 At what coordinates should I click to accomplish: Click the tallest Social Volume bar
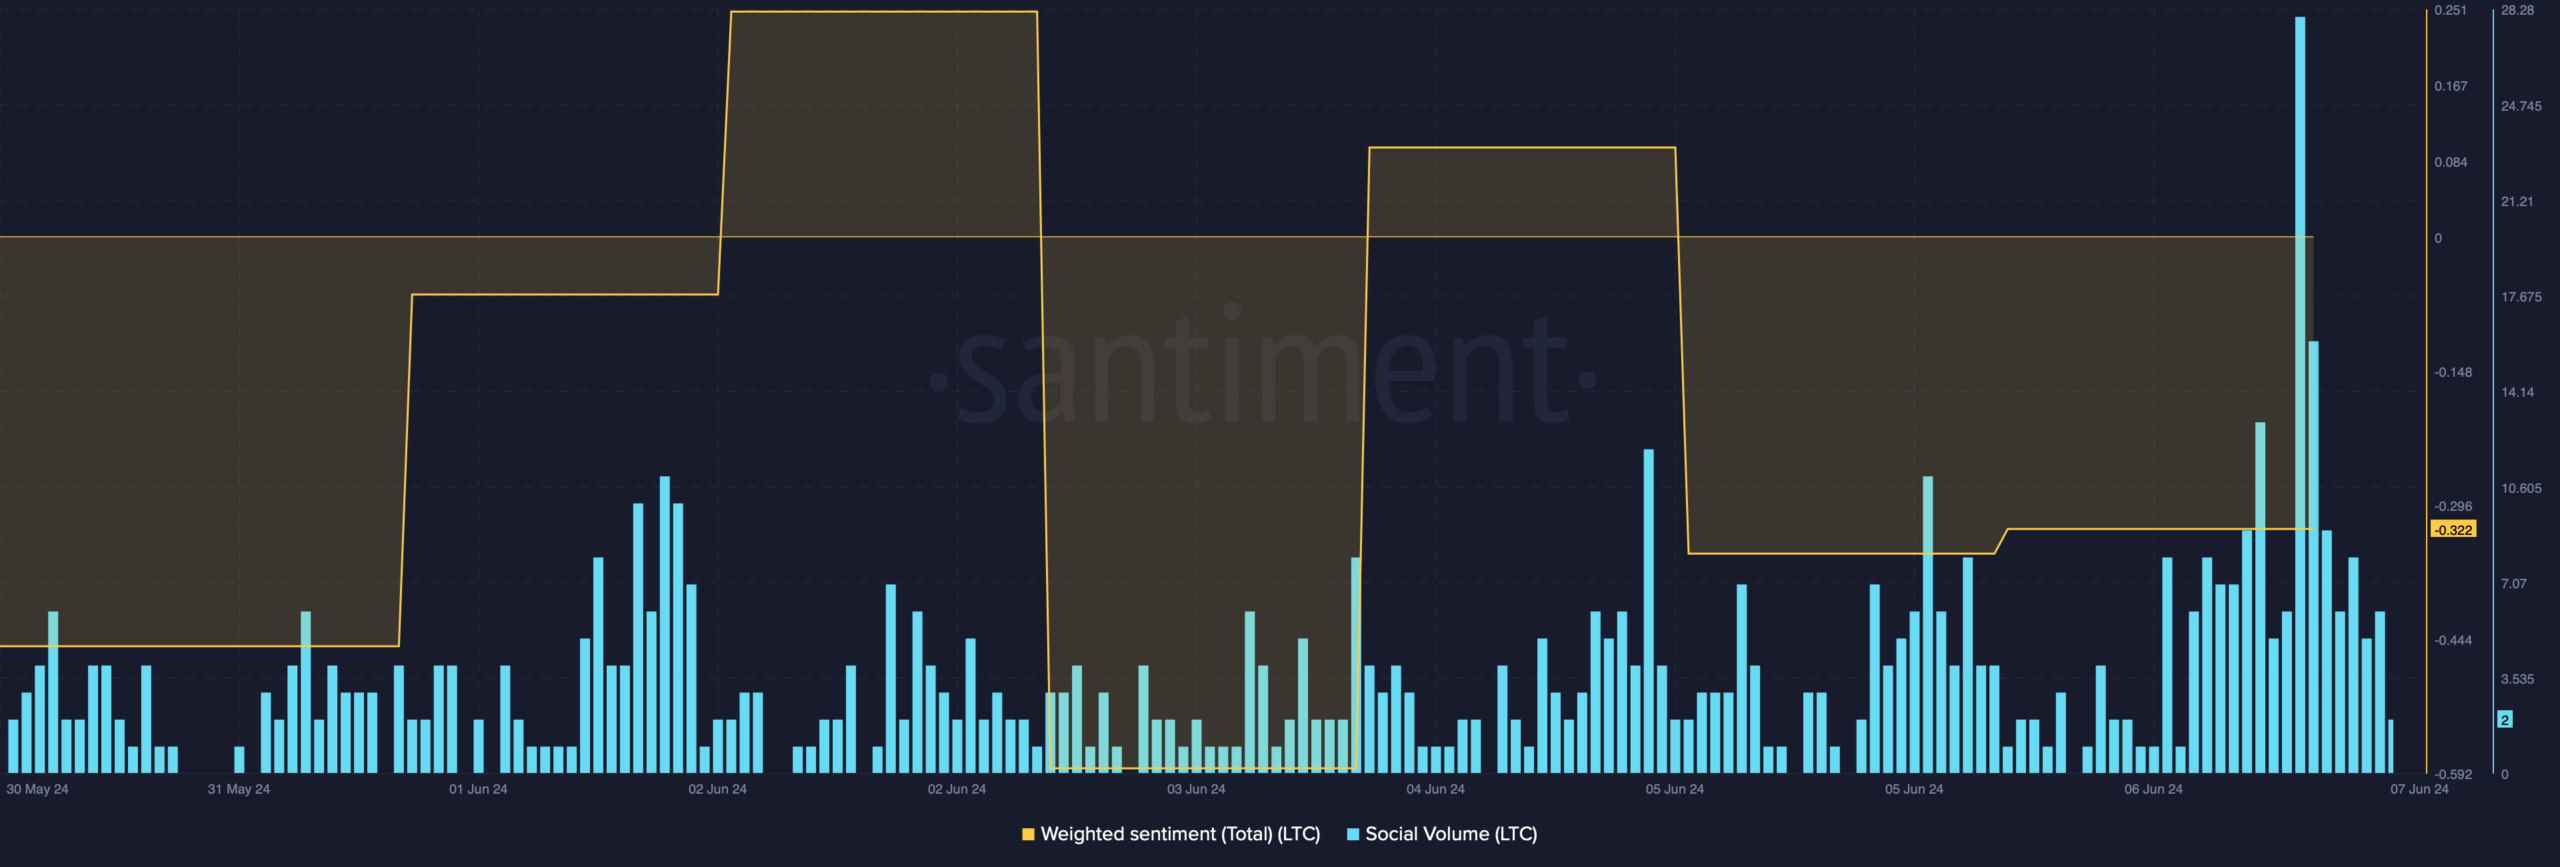(2300, 394)
